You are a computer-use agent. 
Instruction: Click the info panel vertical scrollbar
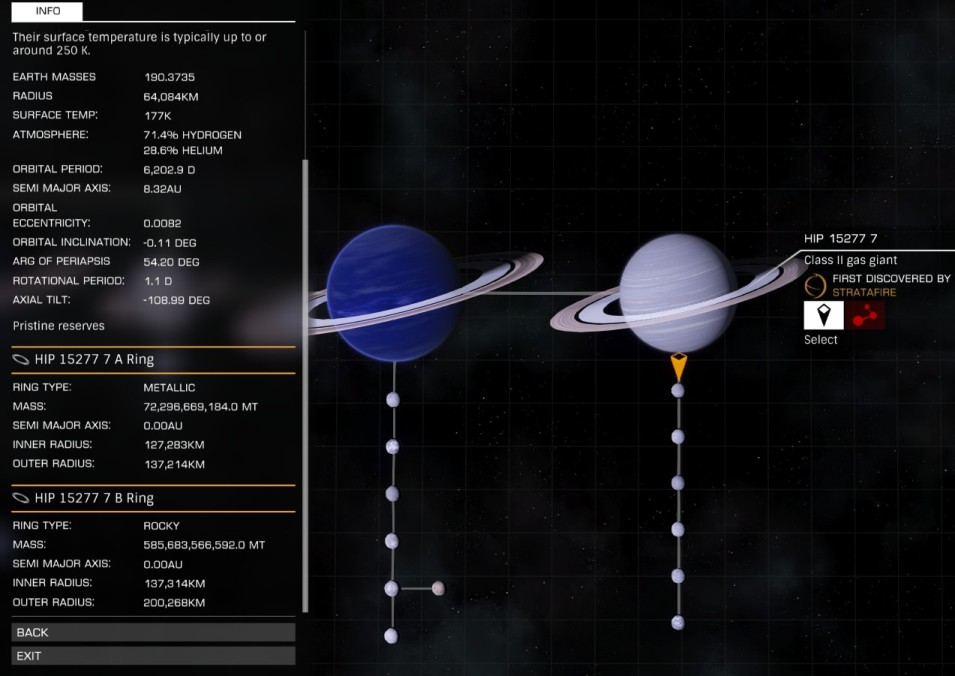(x=305, y=385)
